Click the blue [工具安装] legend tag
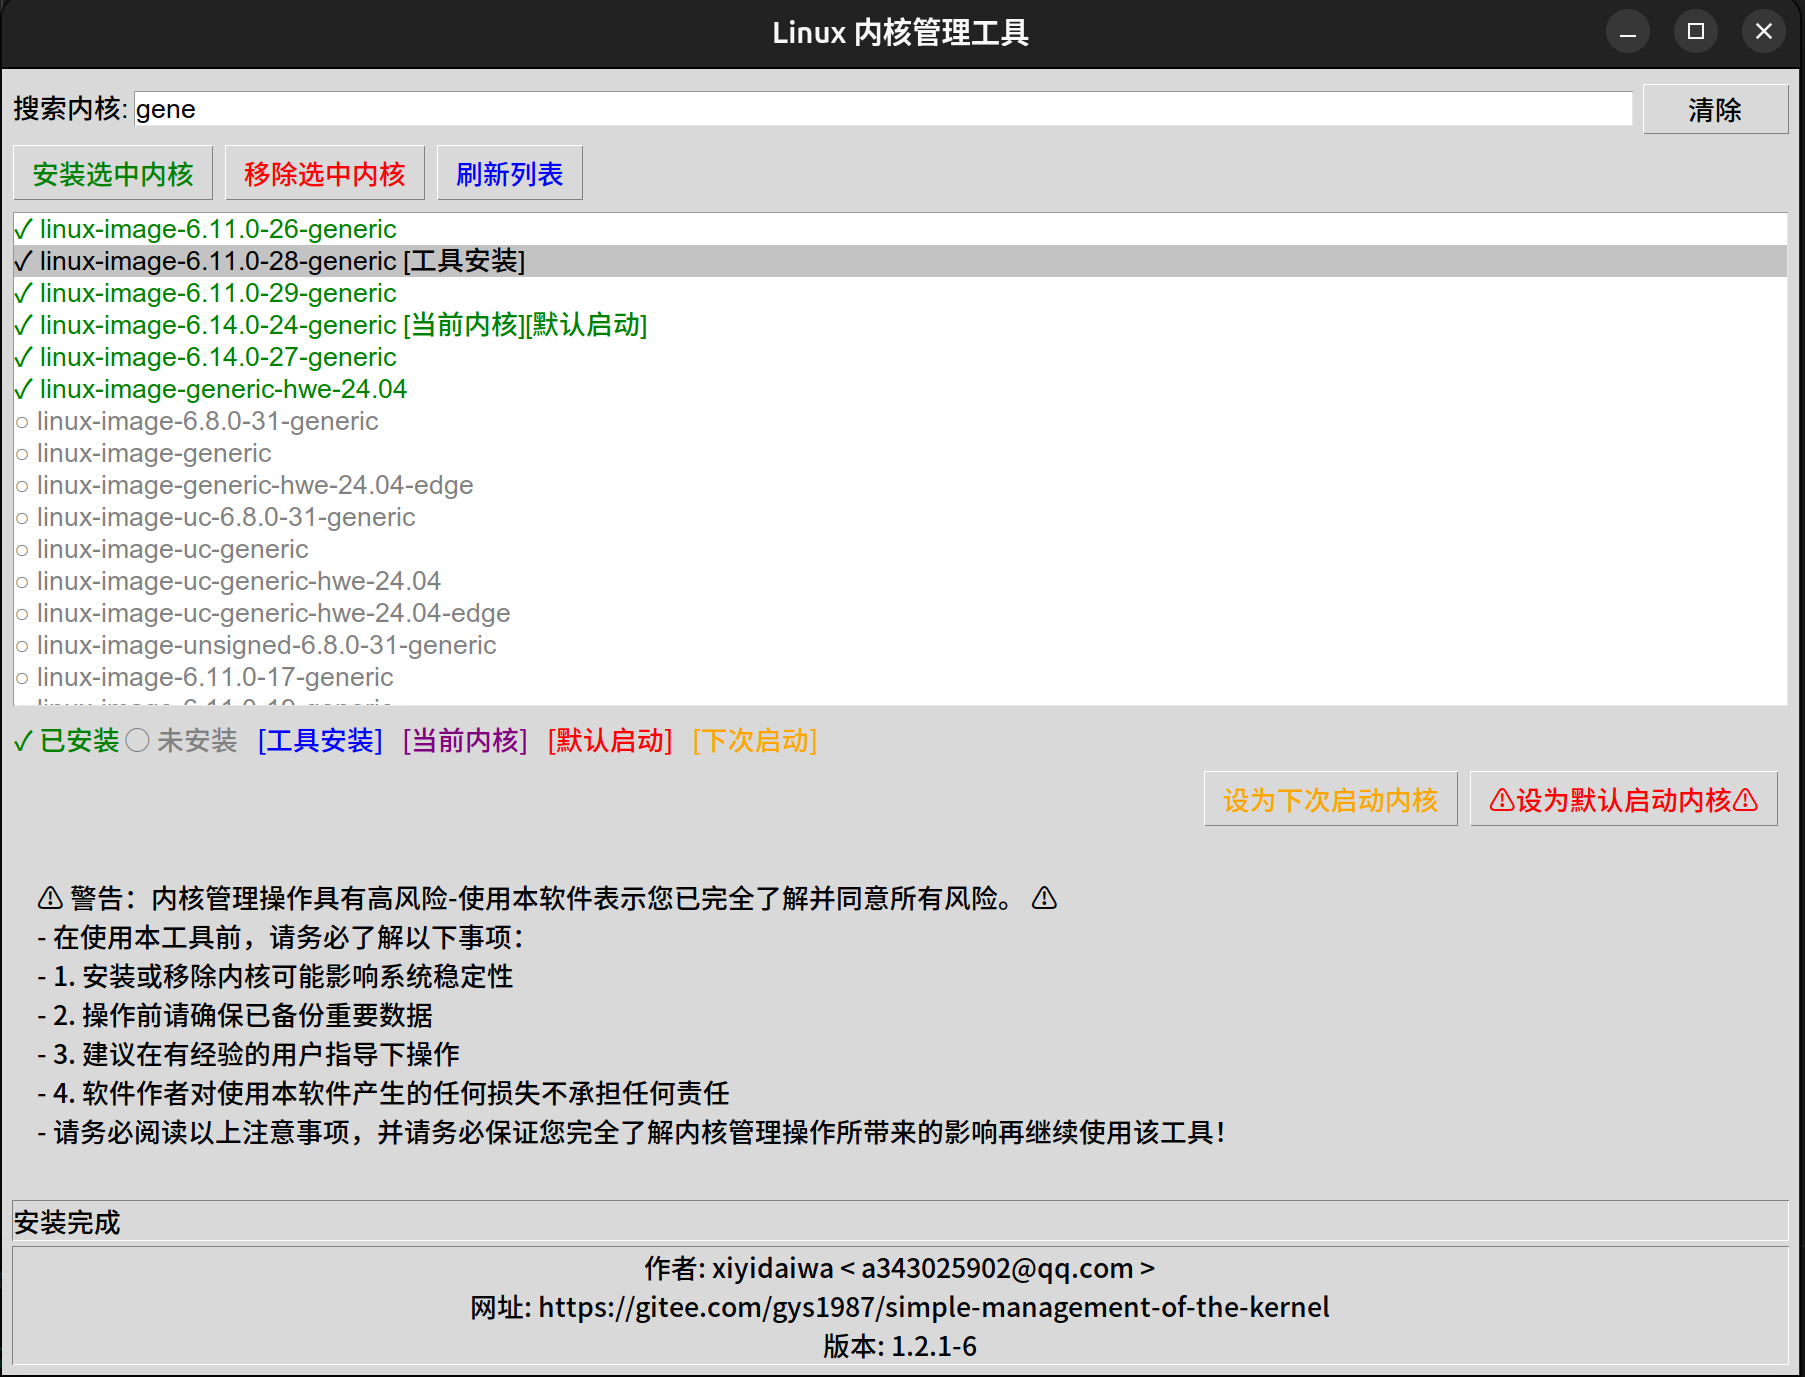 (320, 741)
